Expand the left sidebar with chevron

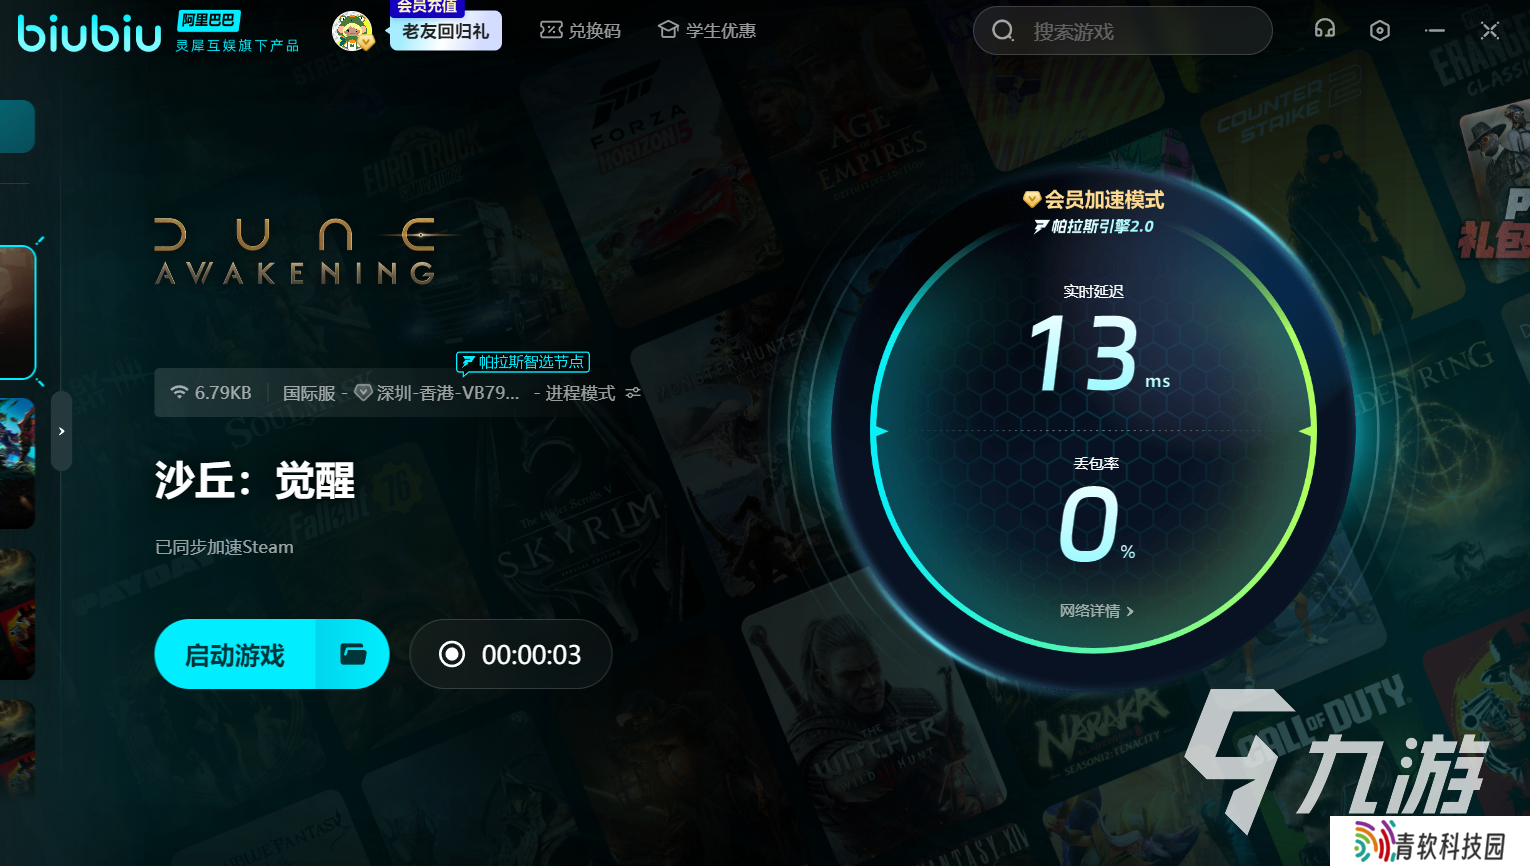(x=61, y=431)
